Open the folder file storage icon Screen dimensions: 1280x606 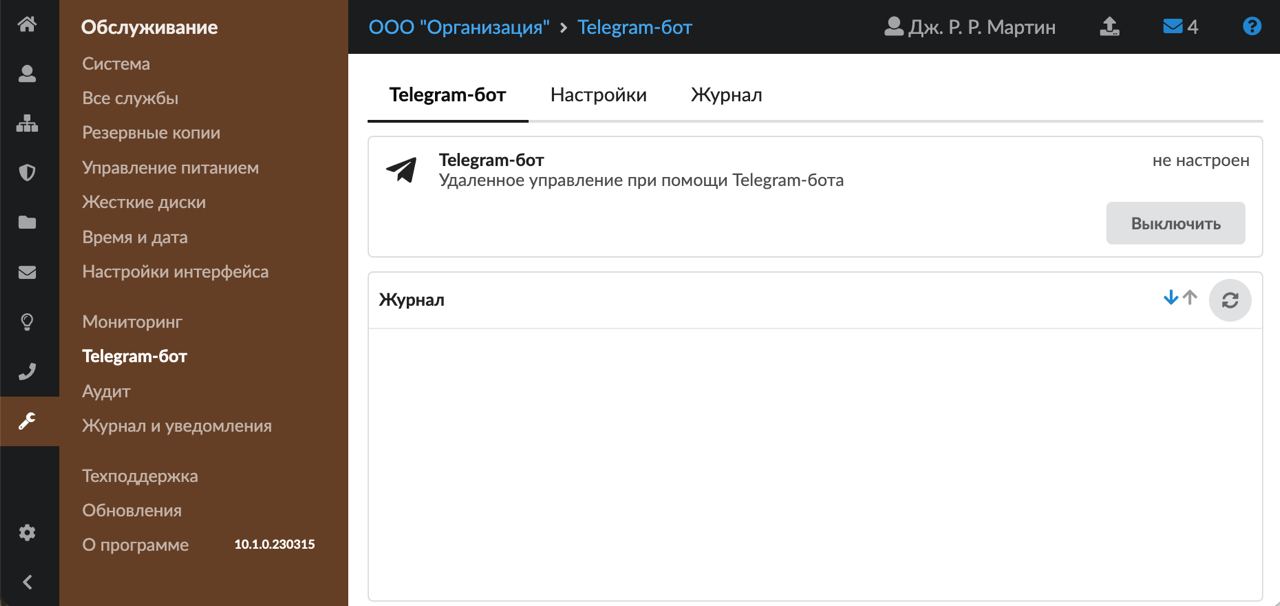point(27,222)
